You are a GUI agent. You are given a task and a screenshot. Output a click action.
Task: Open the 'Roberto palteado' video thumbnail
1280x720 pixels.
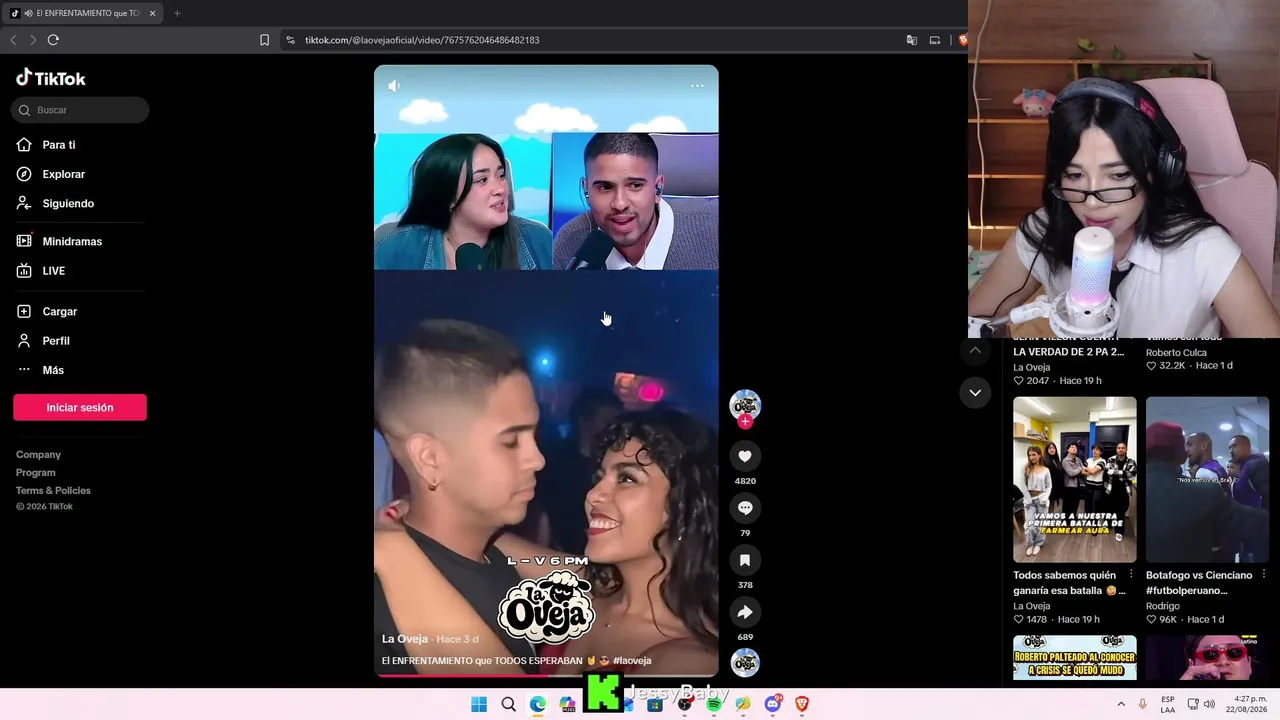tap(1075, 658)
